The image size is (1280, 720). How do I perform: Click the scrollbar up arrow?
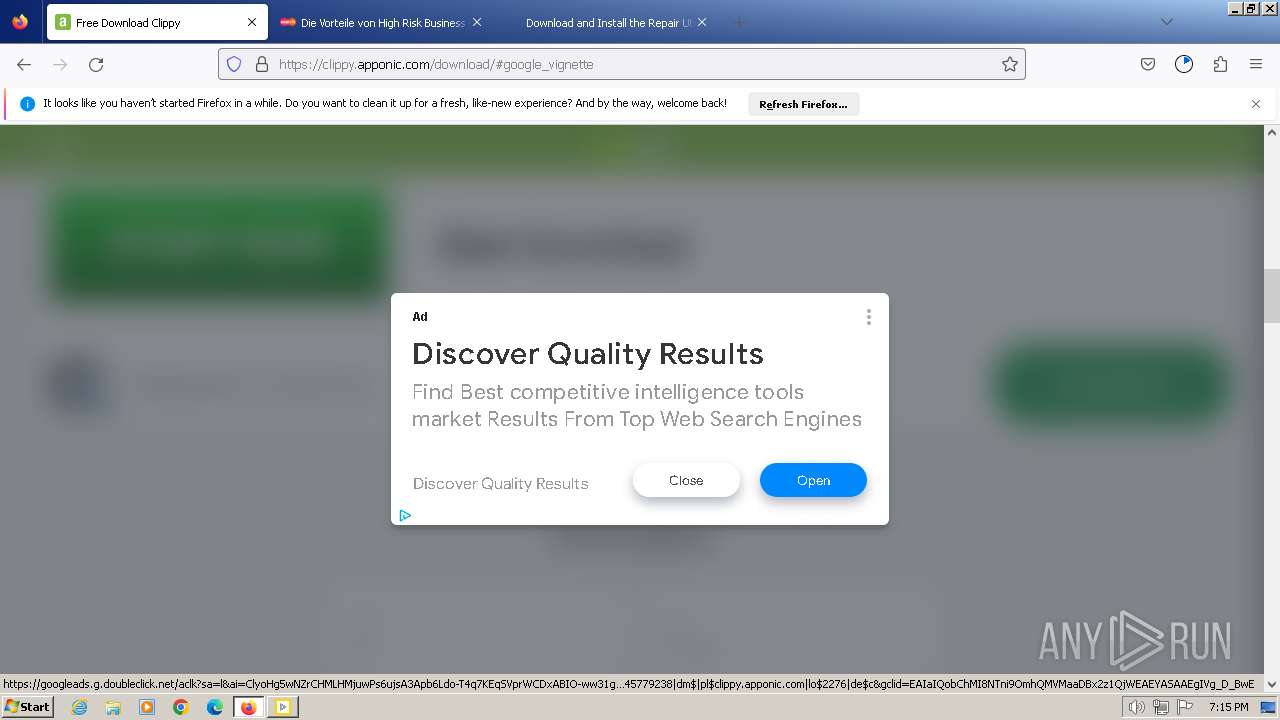coord(1272,132)
